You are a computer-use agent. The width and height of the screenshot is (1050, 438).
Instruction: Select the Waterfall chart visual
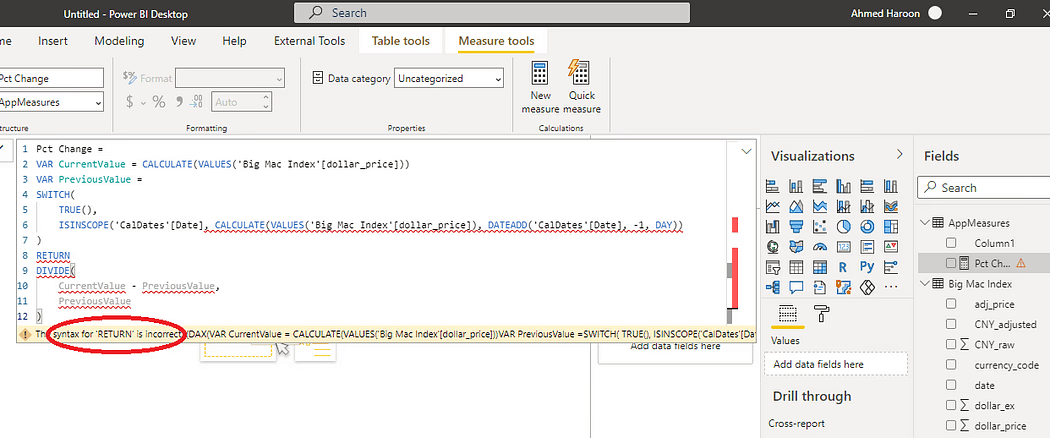pos(772,226)
